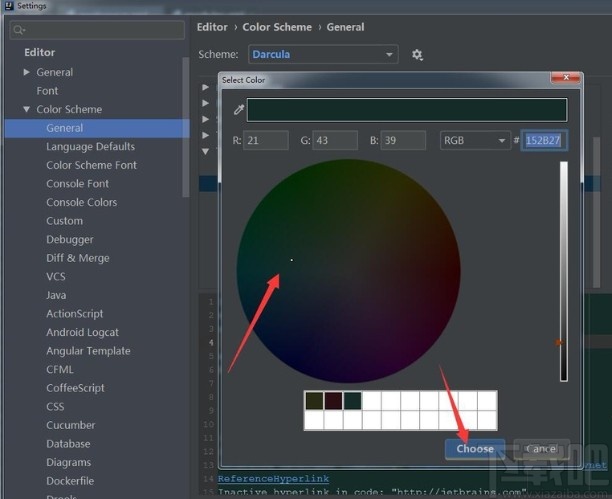Viewport: 612px width, 499px height.
Task: Open the Scheme Darcula dropdown
Action: [321, 55]
